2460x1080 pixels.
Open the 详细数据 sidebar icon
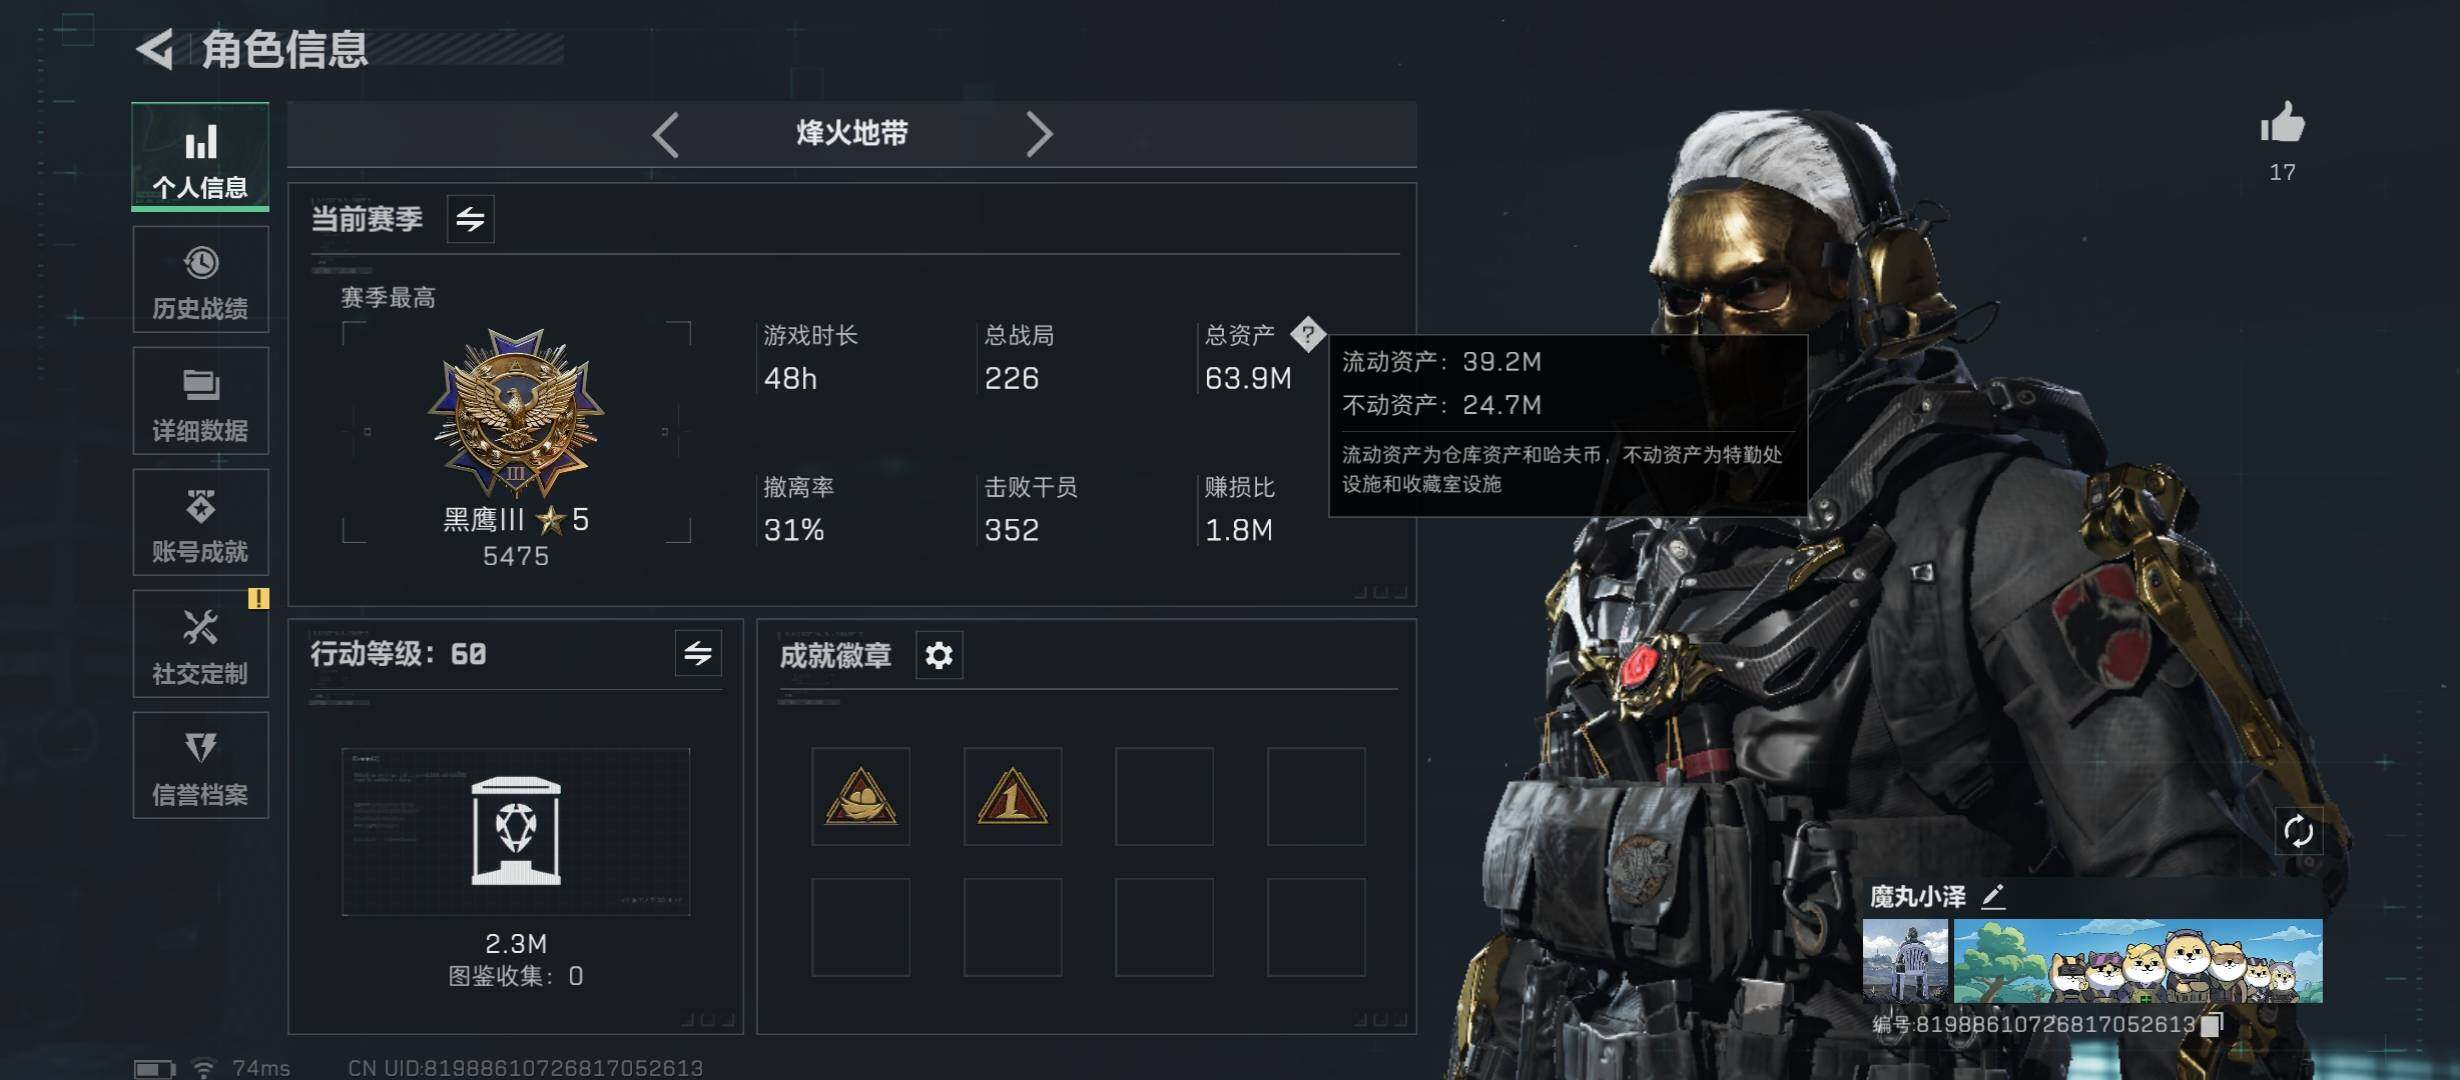[x=200, y=401]
